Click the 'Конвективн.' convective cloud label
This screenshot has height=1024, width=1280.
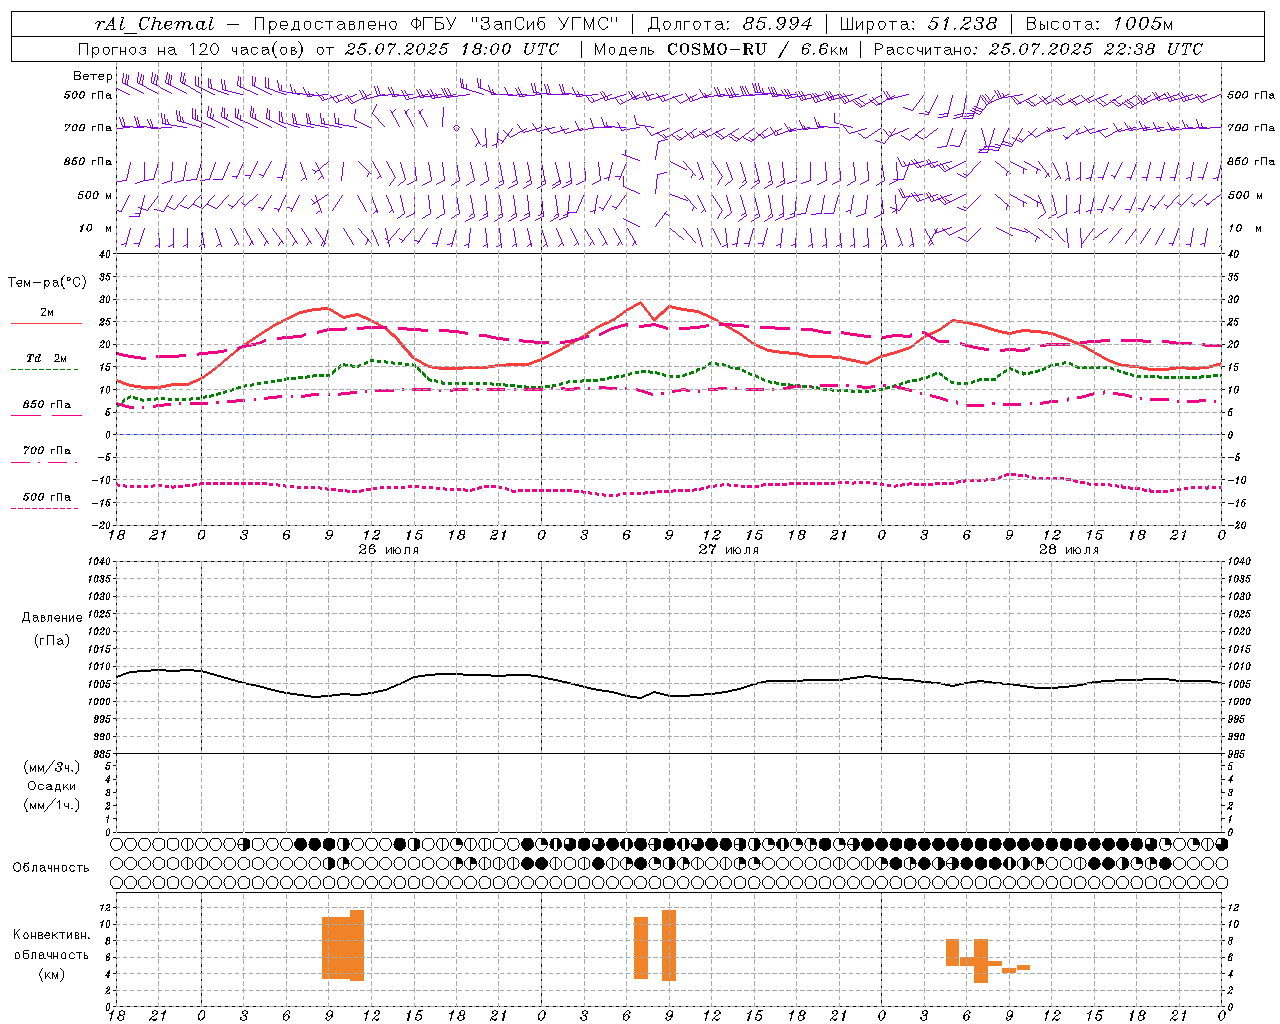tap(52, 935)
